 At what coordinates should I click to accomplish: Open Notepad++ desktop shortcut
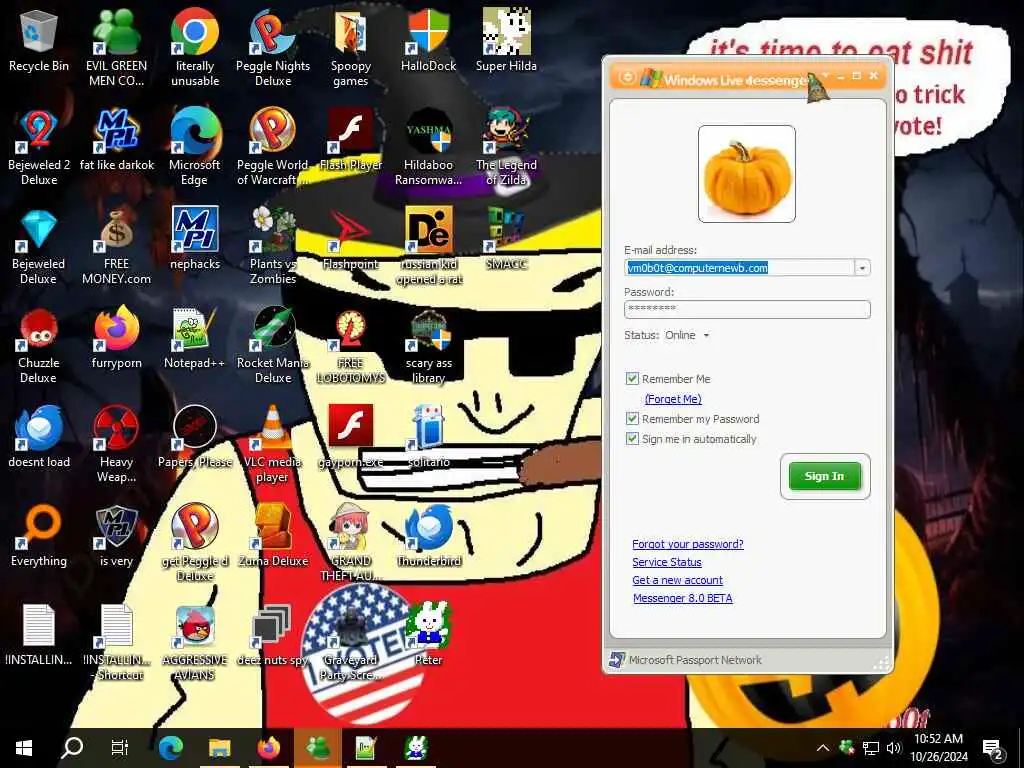click(x=195, y=340)
